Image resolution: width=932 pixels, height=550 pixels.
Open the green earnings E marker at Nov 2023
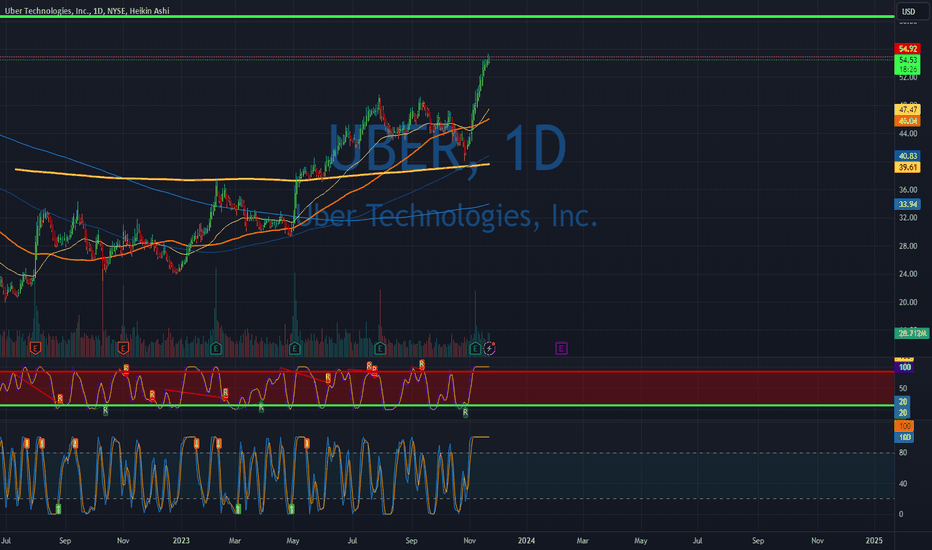point(475,348)
